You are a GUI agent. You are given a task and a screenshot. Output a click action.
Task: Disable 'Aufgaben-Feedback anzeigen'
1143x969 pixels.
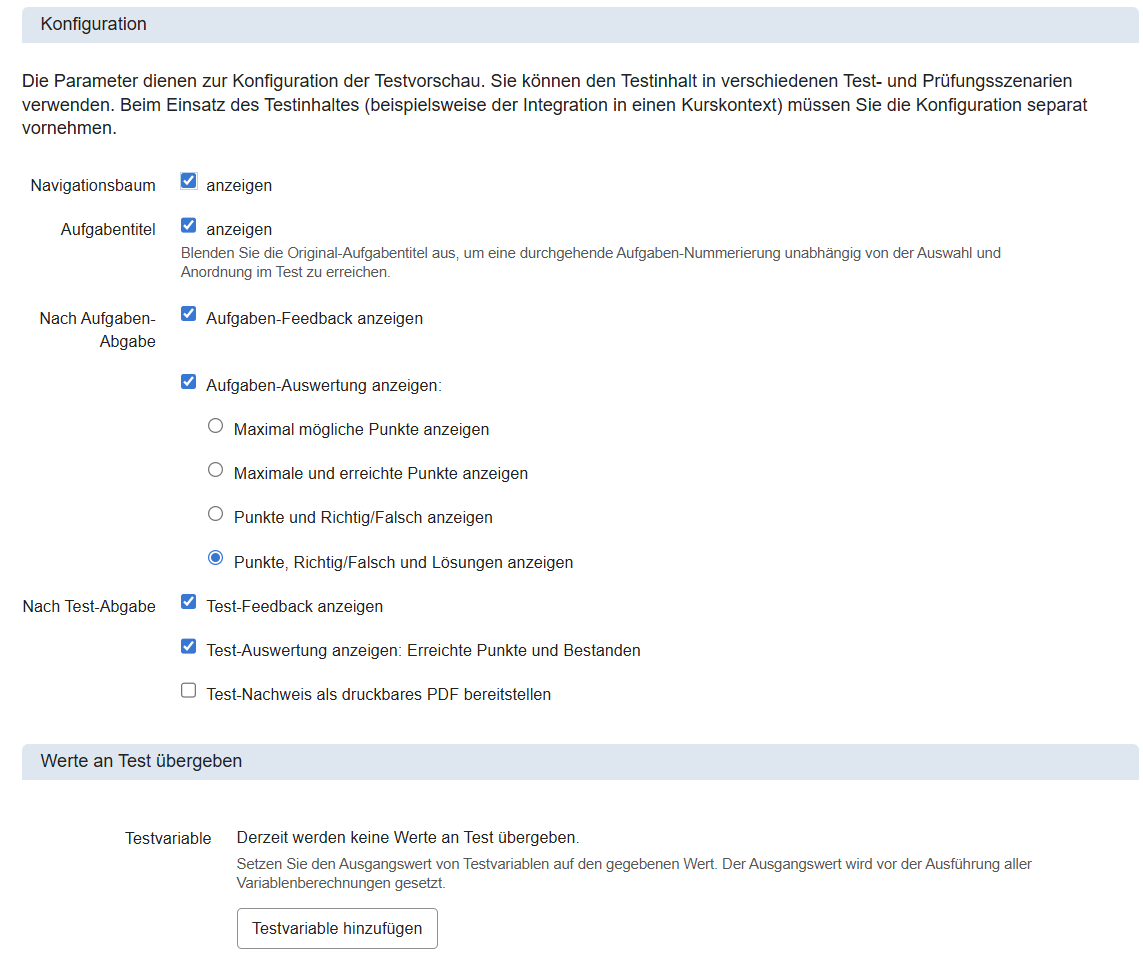pos(188,314)
